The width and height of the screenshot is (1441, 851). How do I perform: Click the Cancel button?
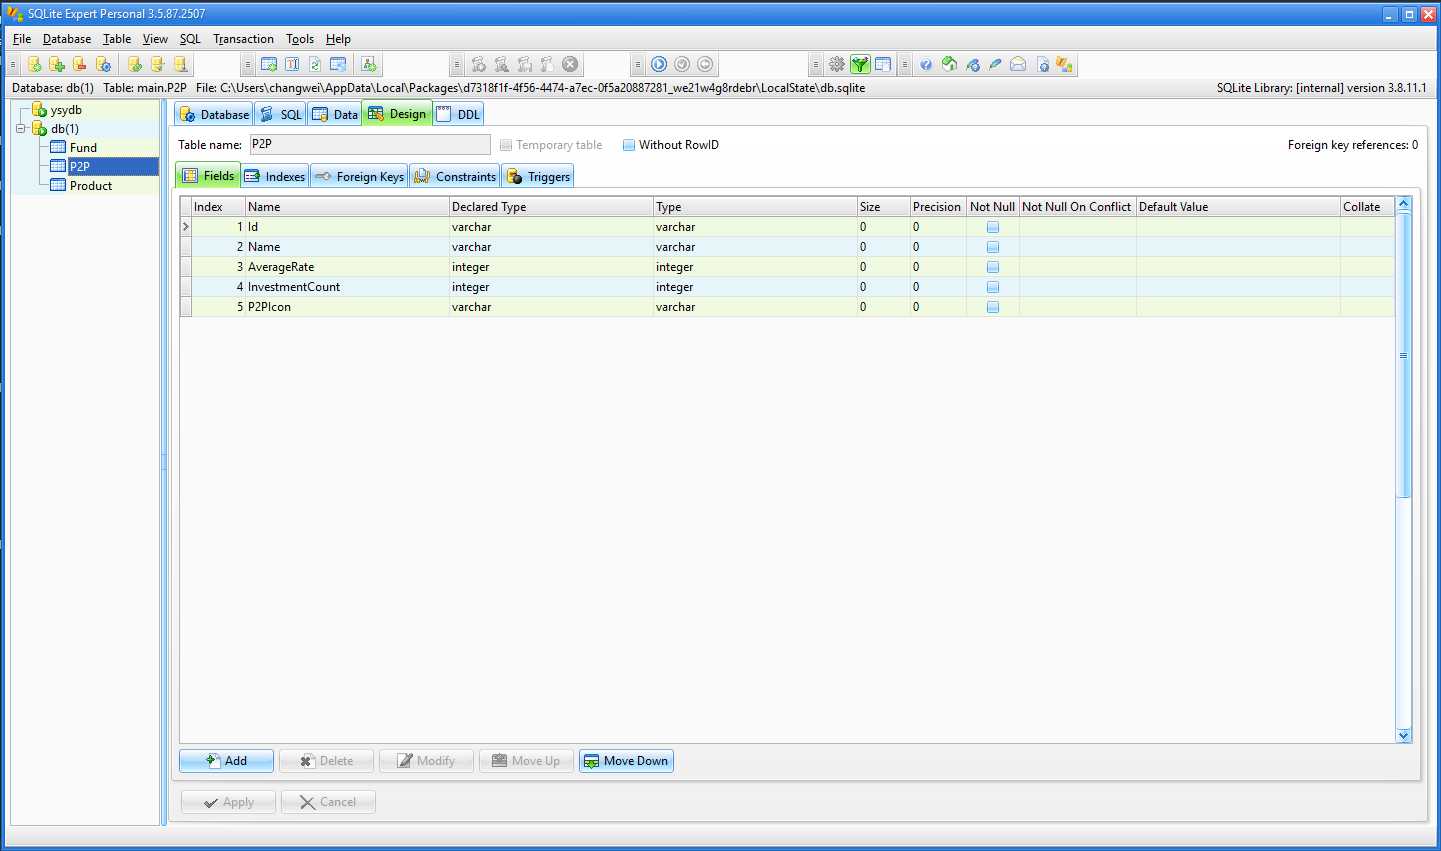[328, 802]
